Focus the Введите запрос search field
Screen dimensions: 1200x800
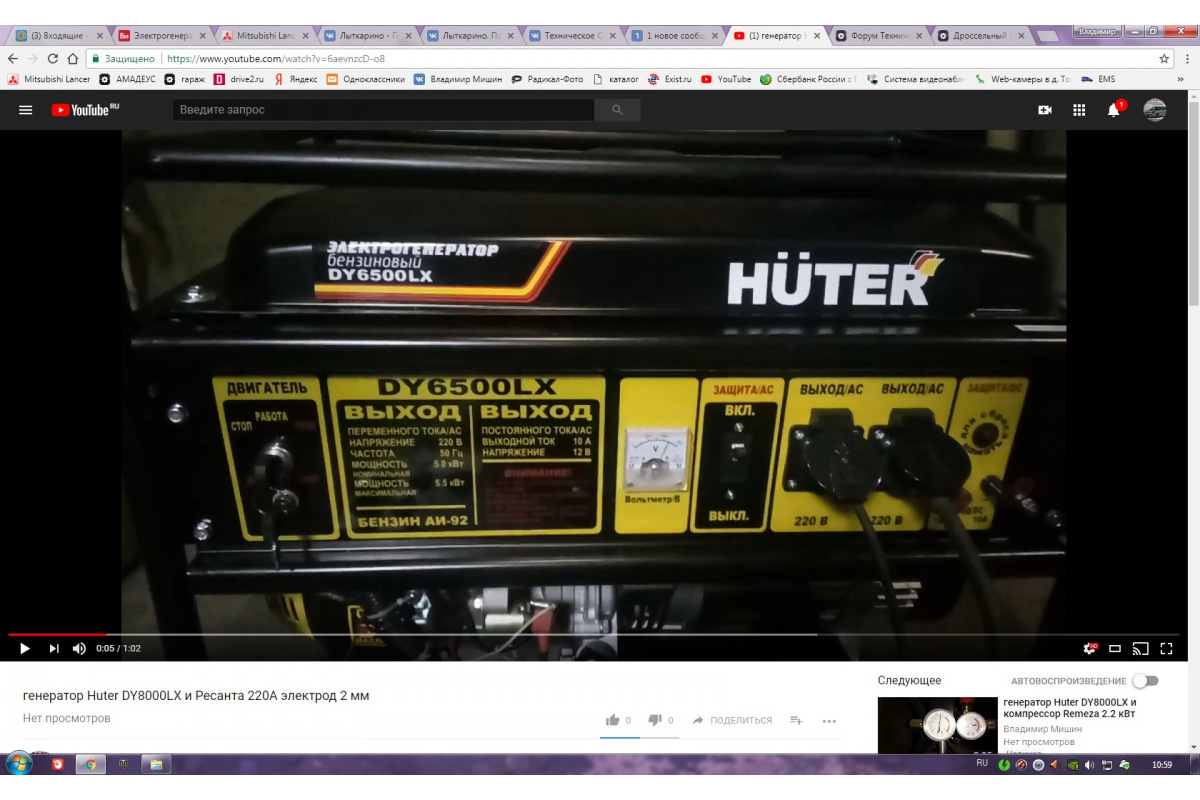click(384, 110)
